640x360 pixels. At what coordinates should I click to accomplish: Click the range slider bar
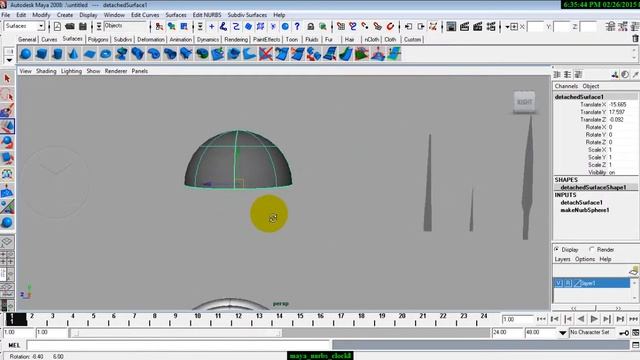(x=176, y=333)
